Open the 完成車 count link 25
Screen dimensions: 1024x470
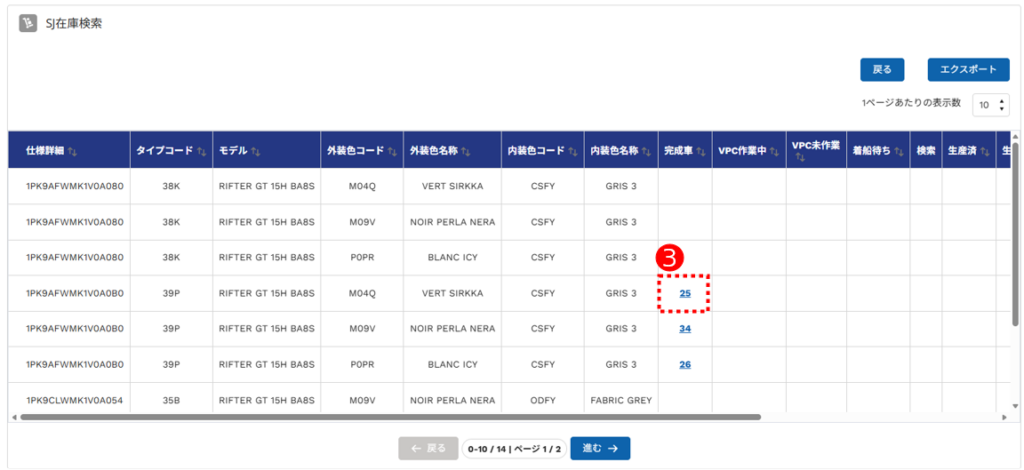685,293
